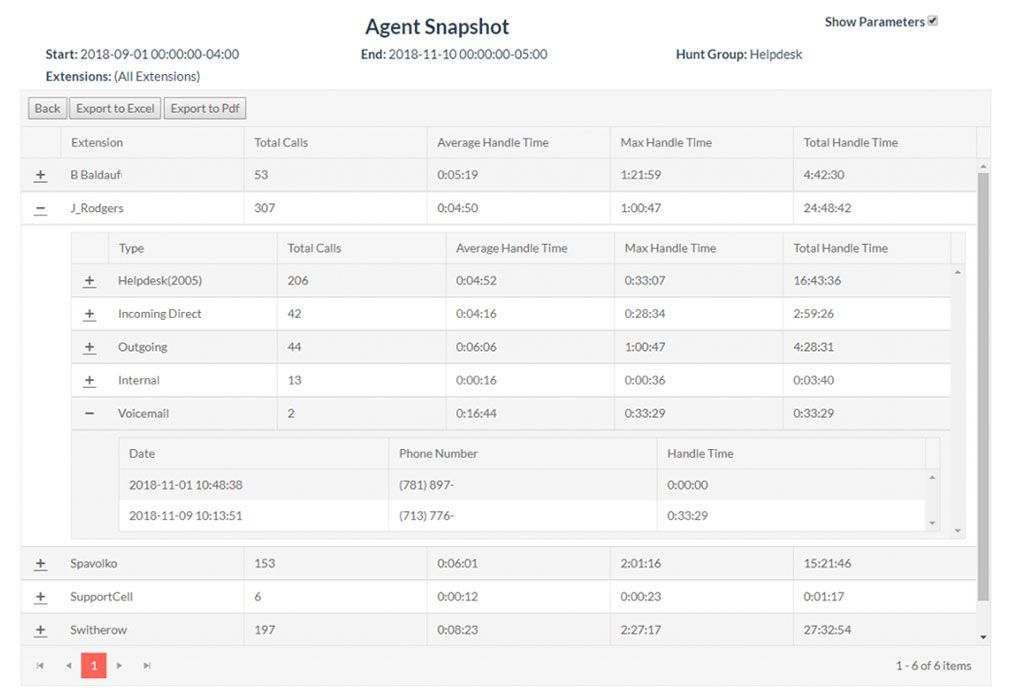Click the main grid vertical scrollbar

click(983, 400)
